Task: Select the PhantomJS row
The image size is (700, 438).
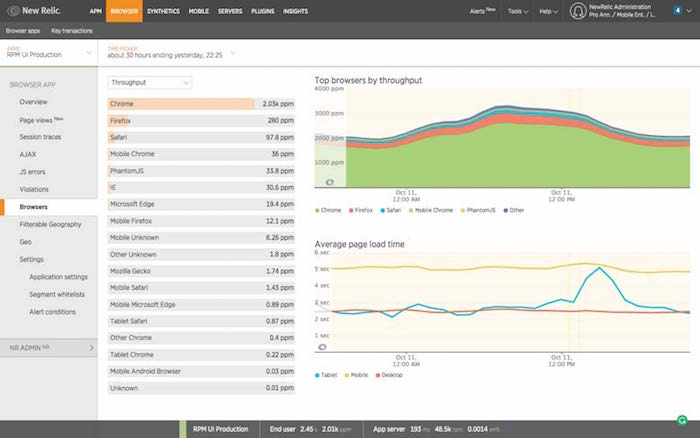Action: [x=201, y=171]
